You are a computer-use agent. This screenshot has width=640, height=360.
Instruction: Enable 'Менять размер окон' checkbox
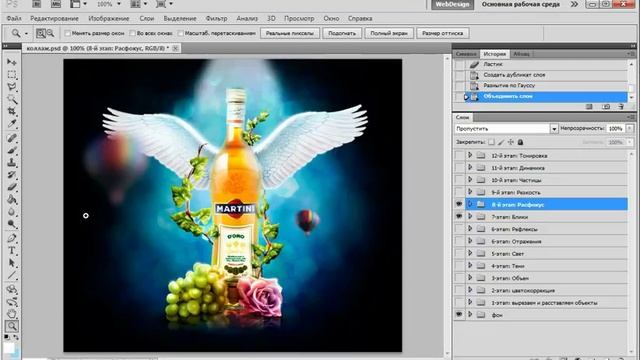click(68, 33)
